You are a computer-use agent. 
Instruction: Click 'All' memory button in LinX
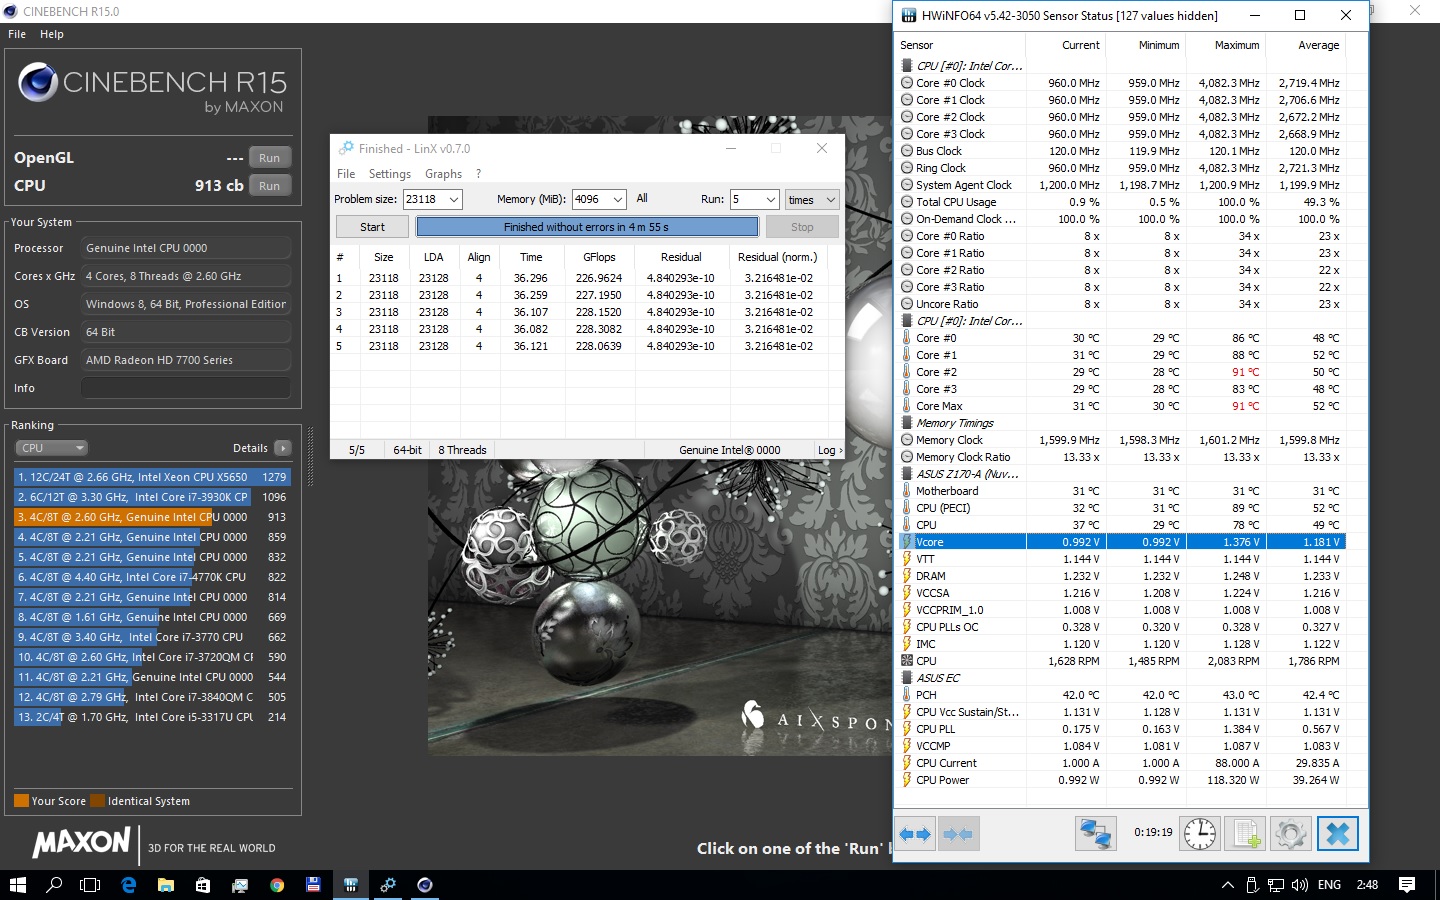click(642, 199)
